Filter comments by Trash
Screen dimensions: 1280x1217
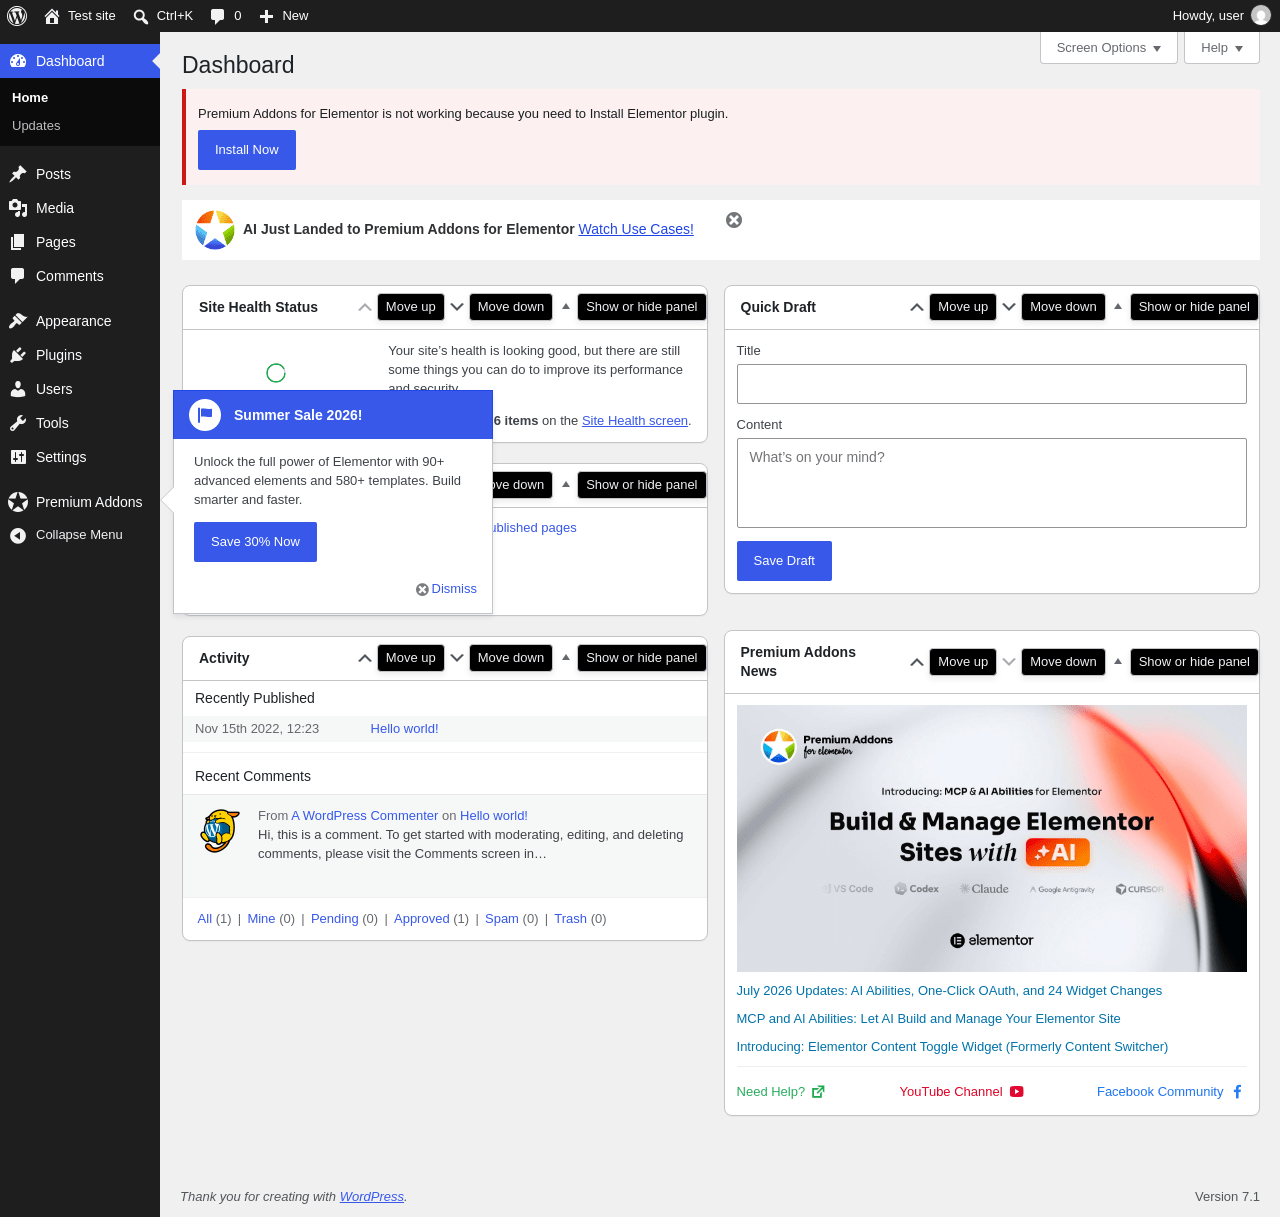tap(570, 919)
